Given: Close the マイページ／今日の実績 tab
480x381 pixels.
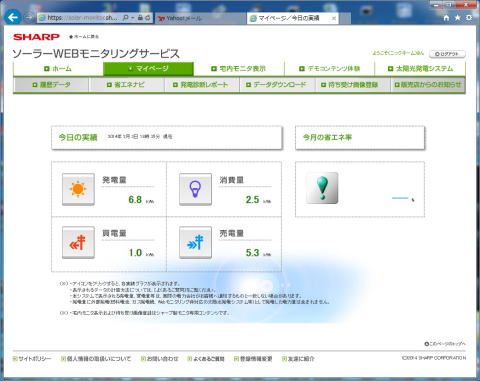Looking at the screenshot, I should click(x=334, y=18).
